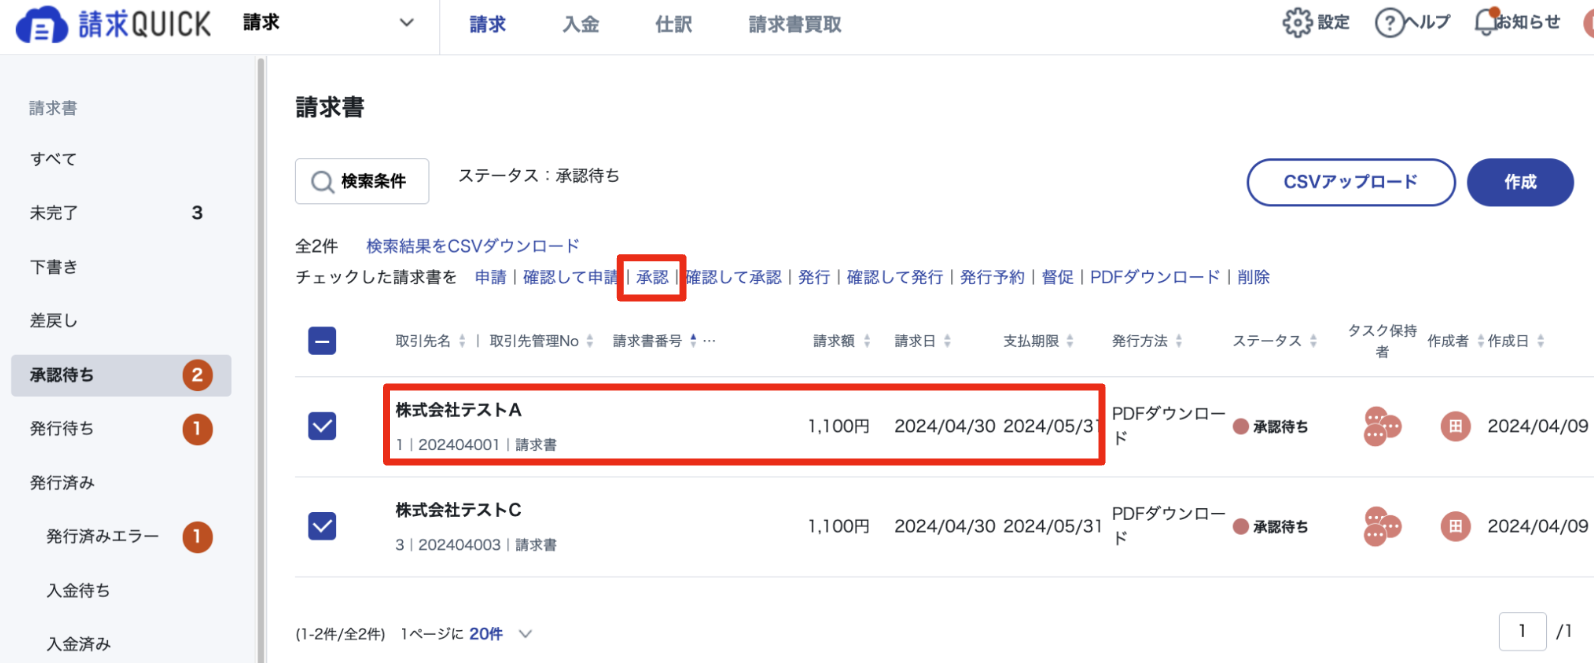Click the 確認して承認 link
This screenshot has width=1594, height=663.
pyautogui.click(x=733, y=277)
